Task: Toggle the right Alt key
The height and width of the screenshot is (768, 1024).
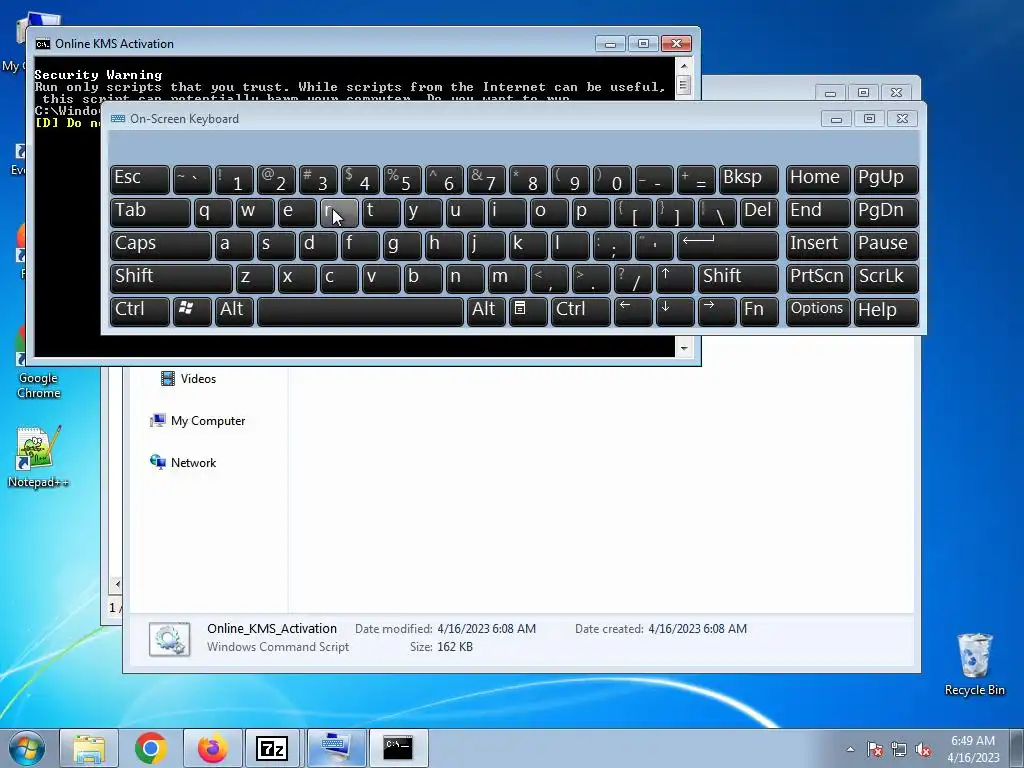Action: coord(486,311)
